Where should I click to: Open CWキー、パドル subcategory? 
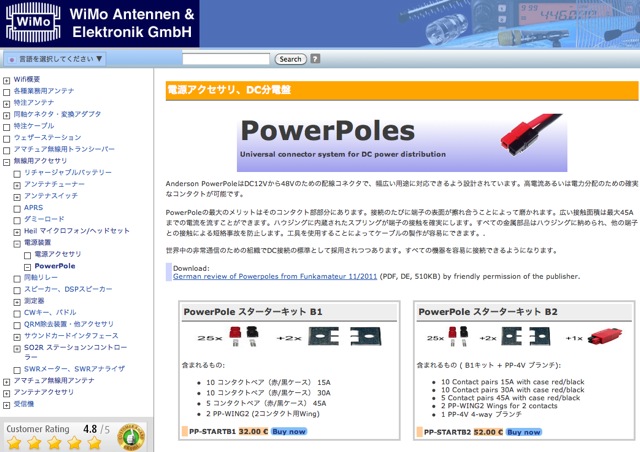tap(50, 312)
